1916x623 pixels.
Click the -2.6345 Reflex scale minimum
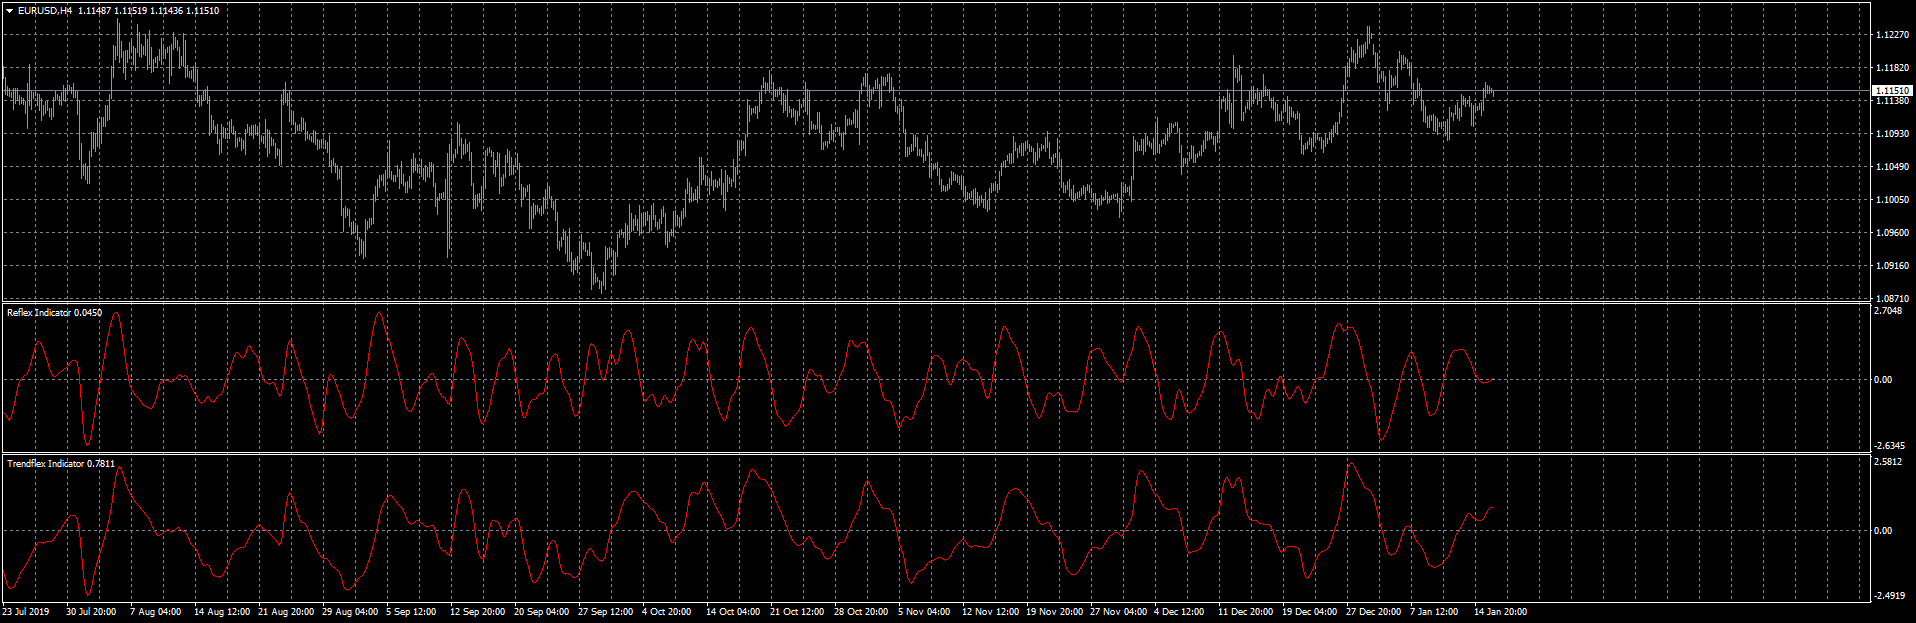point(1889,446)
